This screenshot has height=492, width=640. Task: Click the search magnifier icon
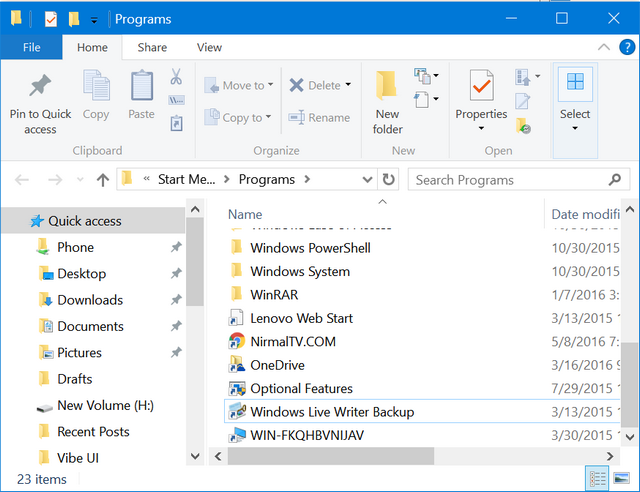(x=614, y=179)
